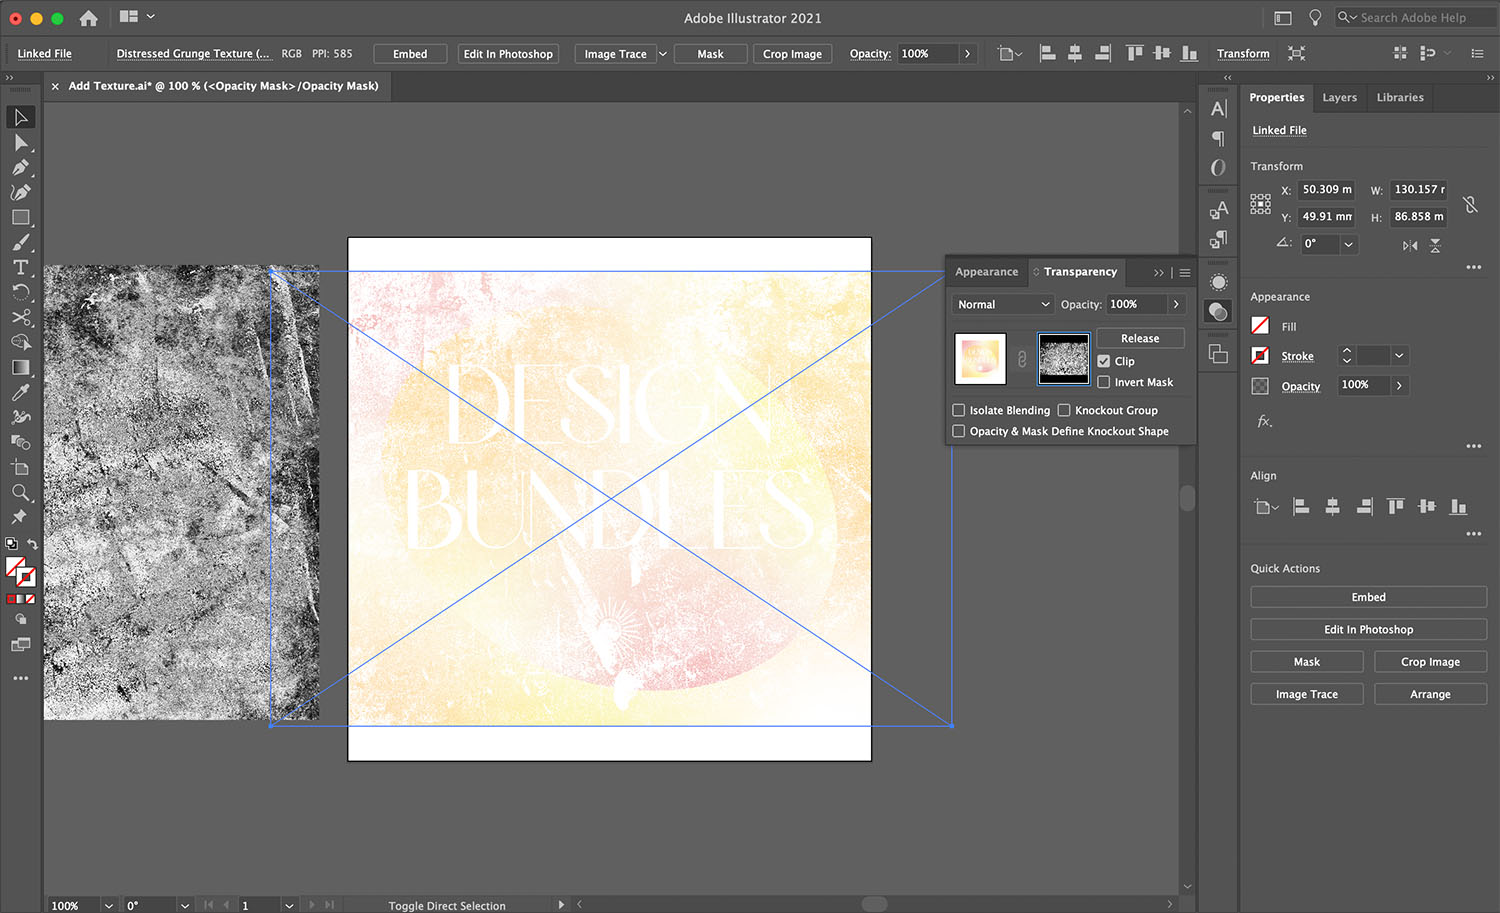Click the Embed button in Quick Actions
This screenshot has height=913, width=1500.
(x=1368, y=597)
